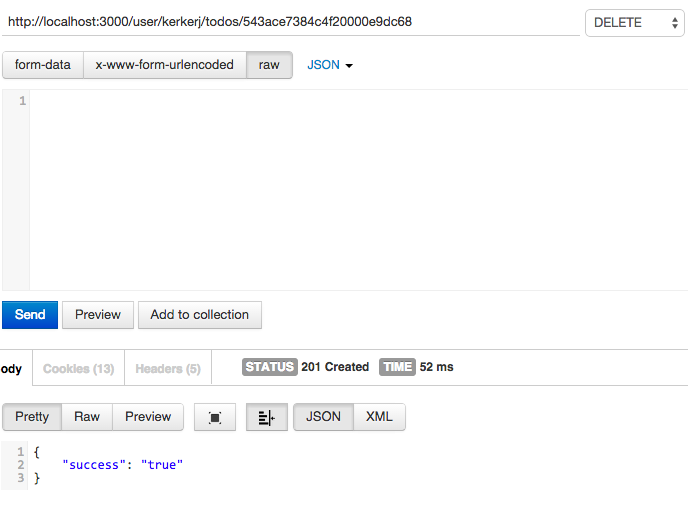Click in the request URL field
The width and height of the screenshot is (688, 506).
[x=290, y=22]
